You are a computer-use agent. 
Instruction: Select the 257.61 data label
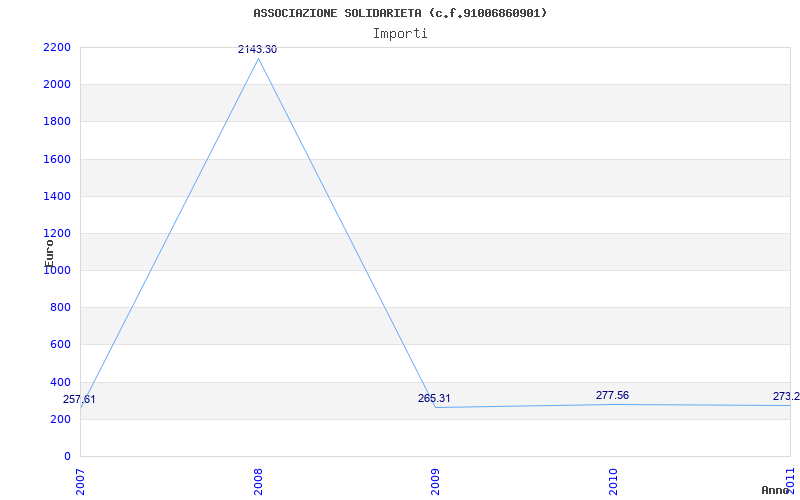pos(79,399)
